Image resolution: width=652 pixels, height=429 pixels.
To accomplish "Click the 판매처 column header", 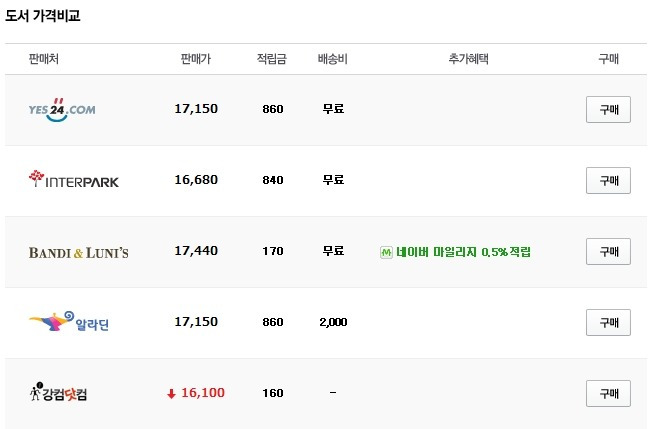I will (44, 59).
